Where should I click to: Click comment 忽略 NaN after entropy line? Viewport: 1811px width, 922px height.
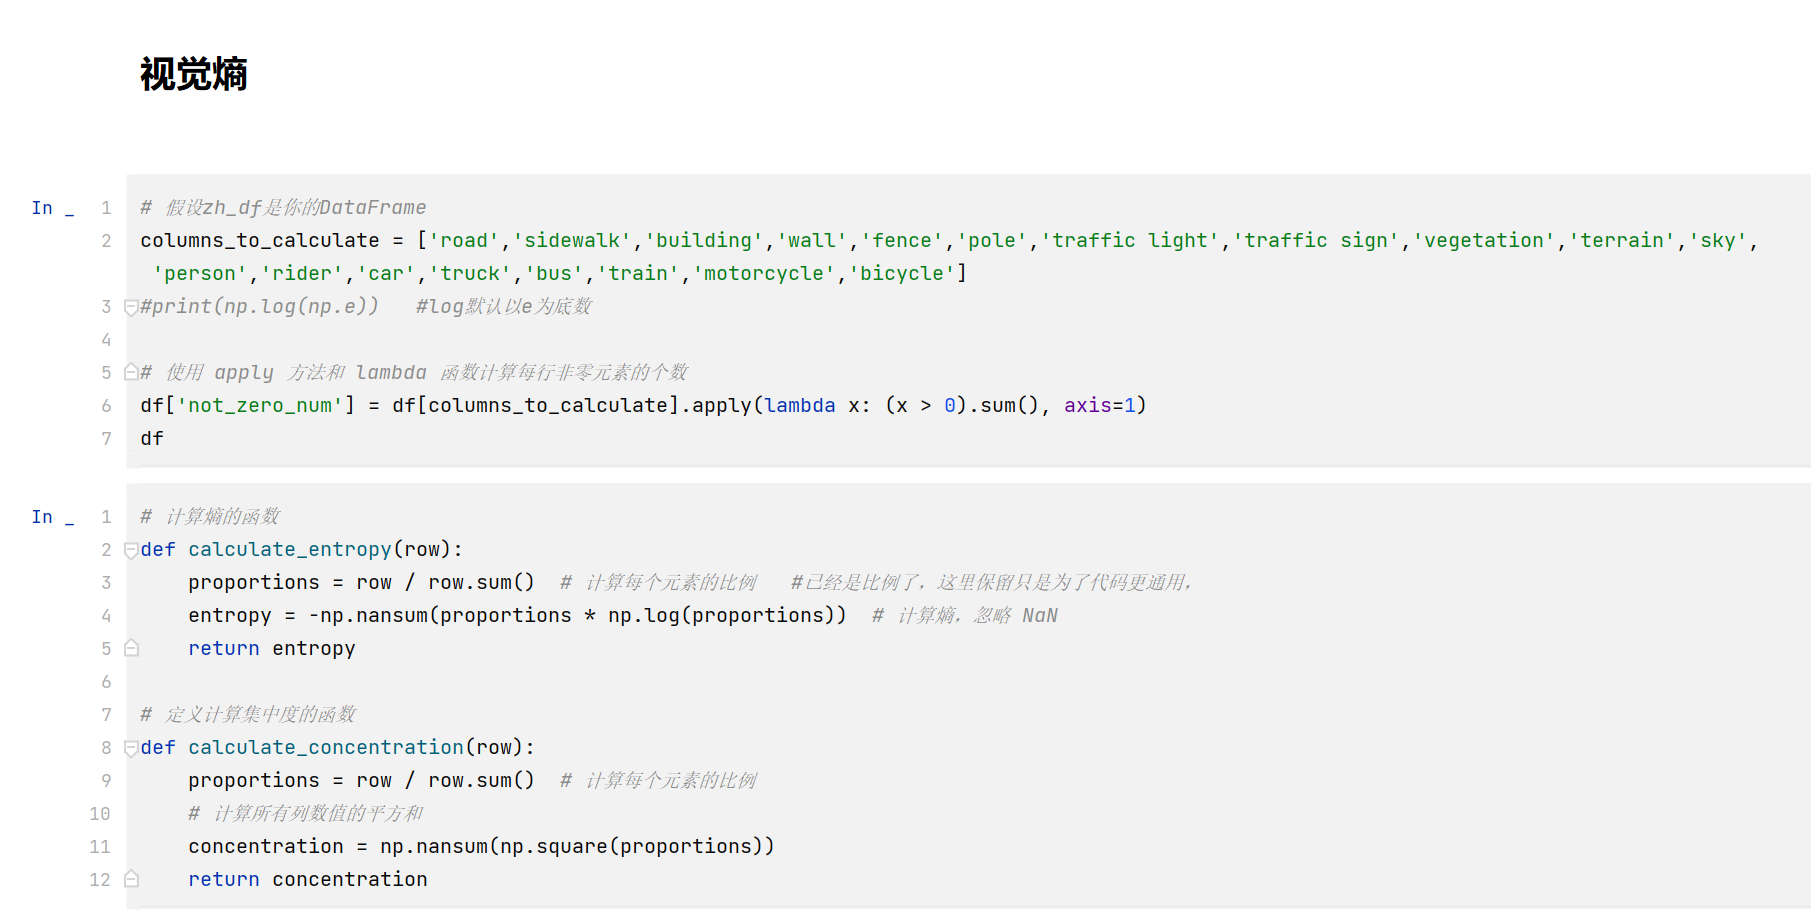[x=1016, y=616]
